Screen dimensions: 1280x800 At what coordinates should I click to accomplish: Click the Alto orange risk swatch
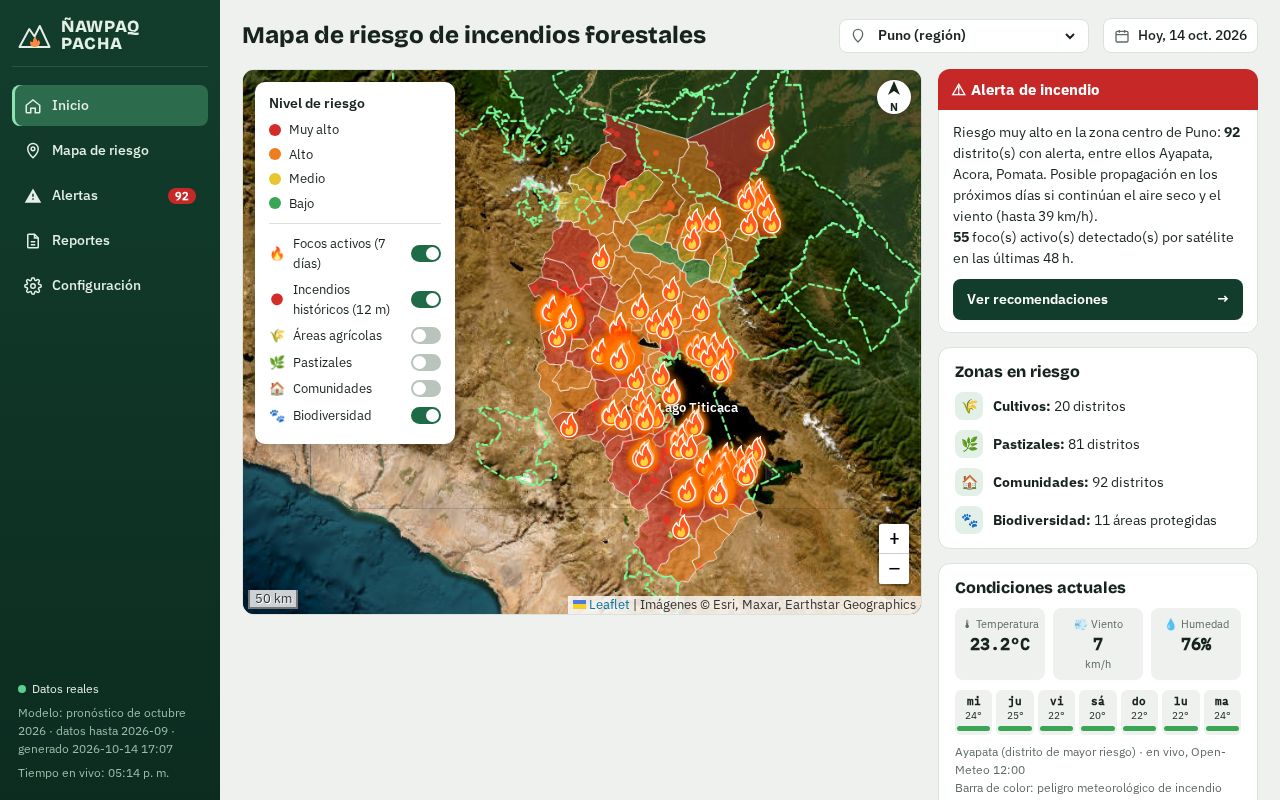coord(275,154)
